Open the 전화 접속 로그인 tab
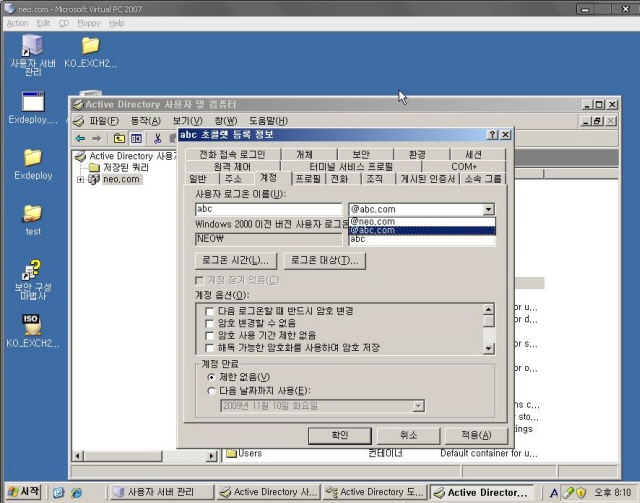This screenshot has width=640, height=503. click(232, 154)
